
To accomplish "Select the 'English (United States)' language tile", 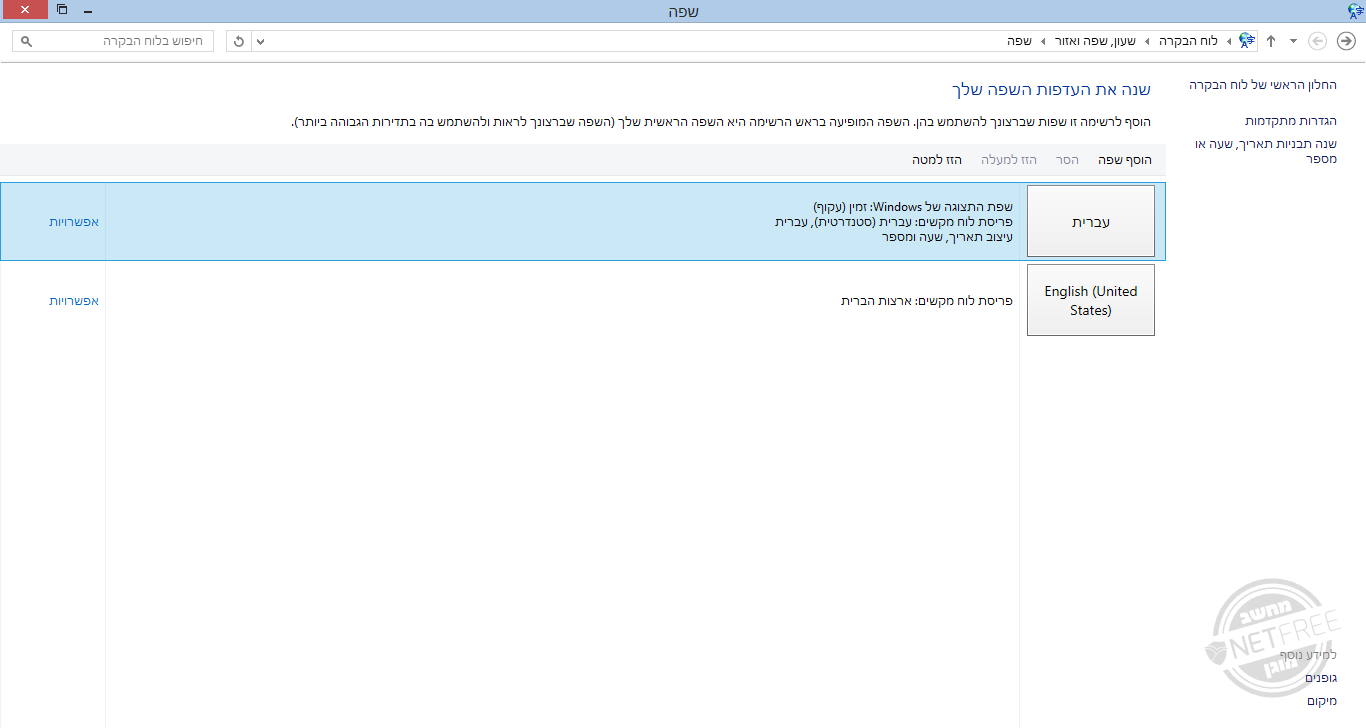I will coord(1091,300).
